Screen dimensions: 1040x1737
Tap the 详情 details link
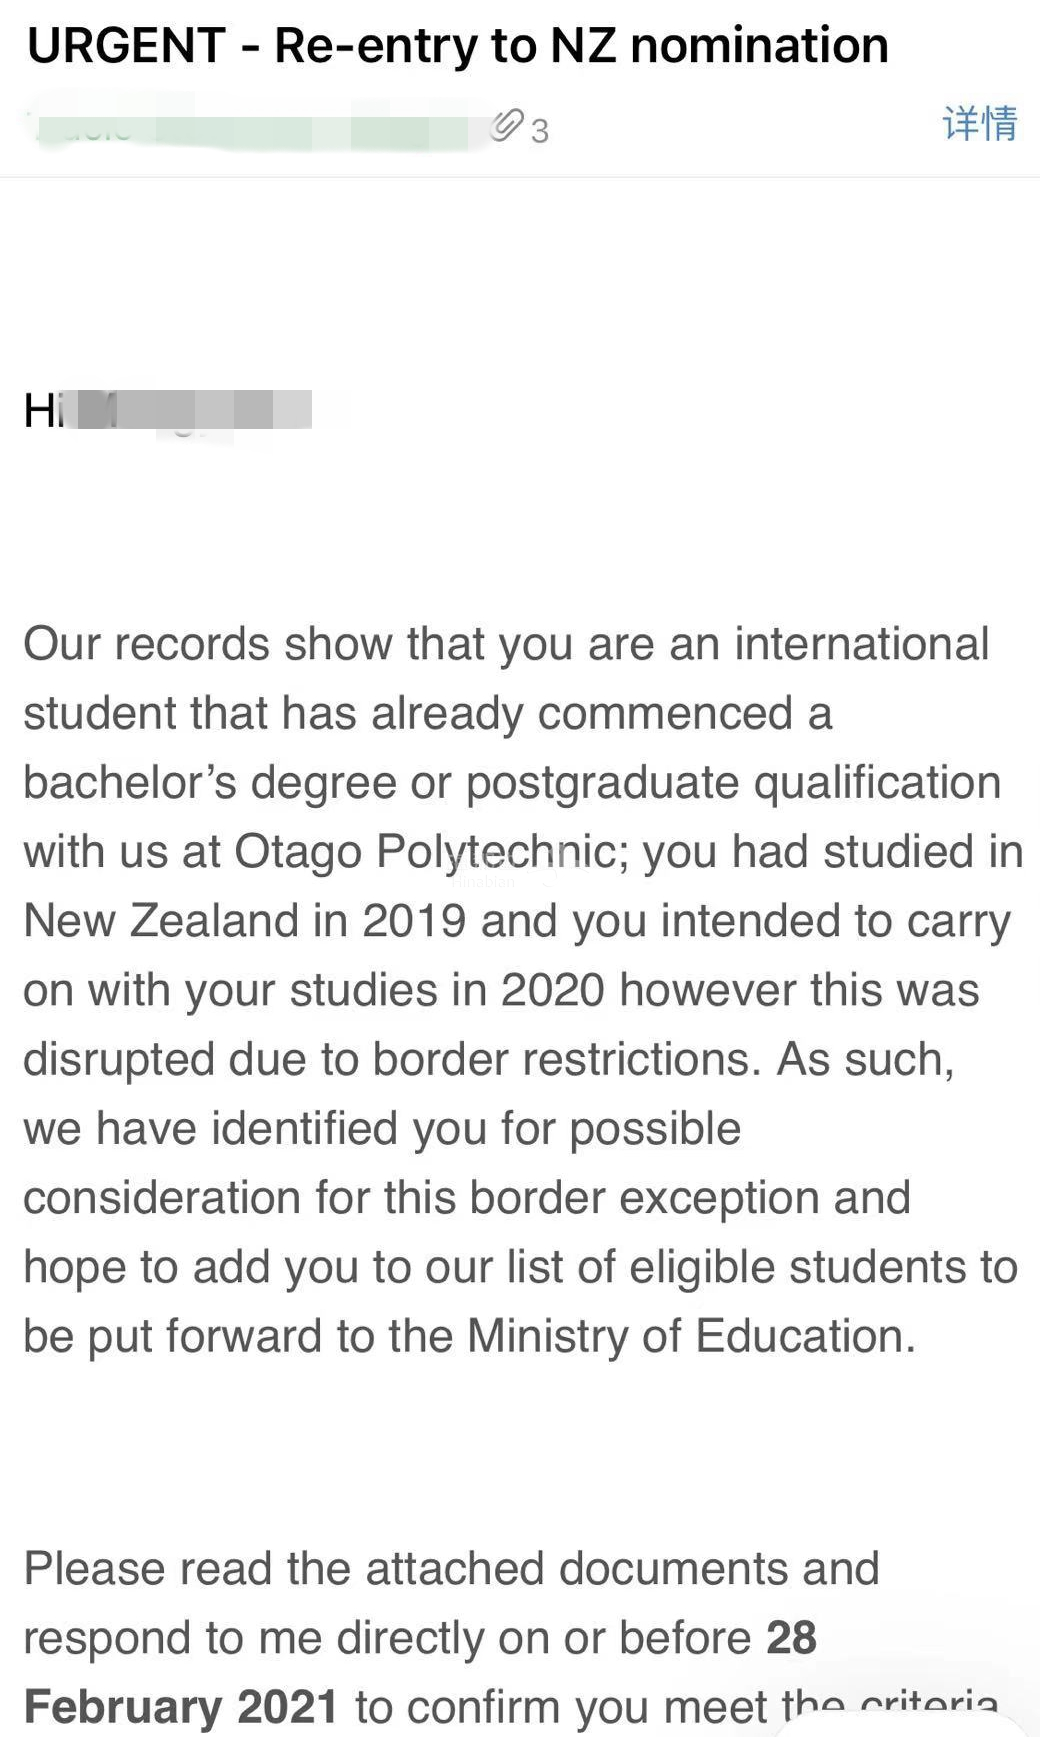point(979,123)
